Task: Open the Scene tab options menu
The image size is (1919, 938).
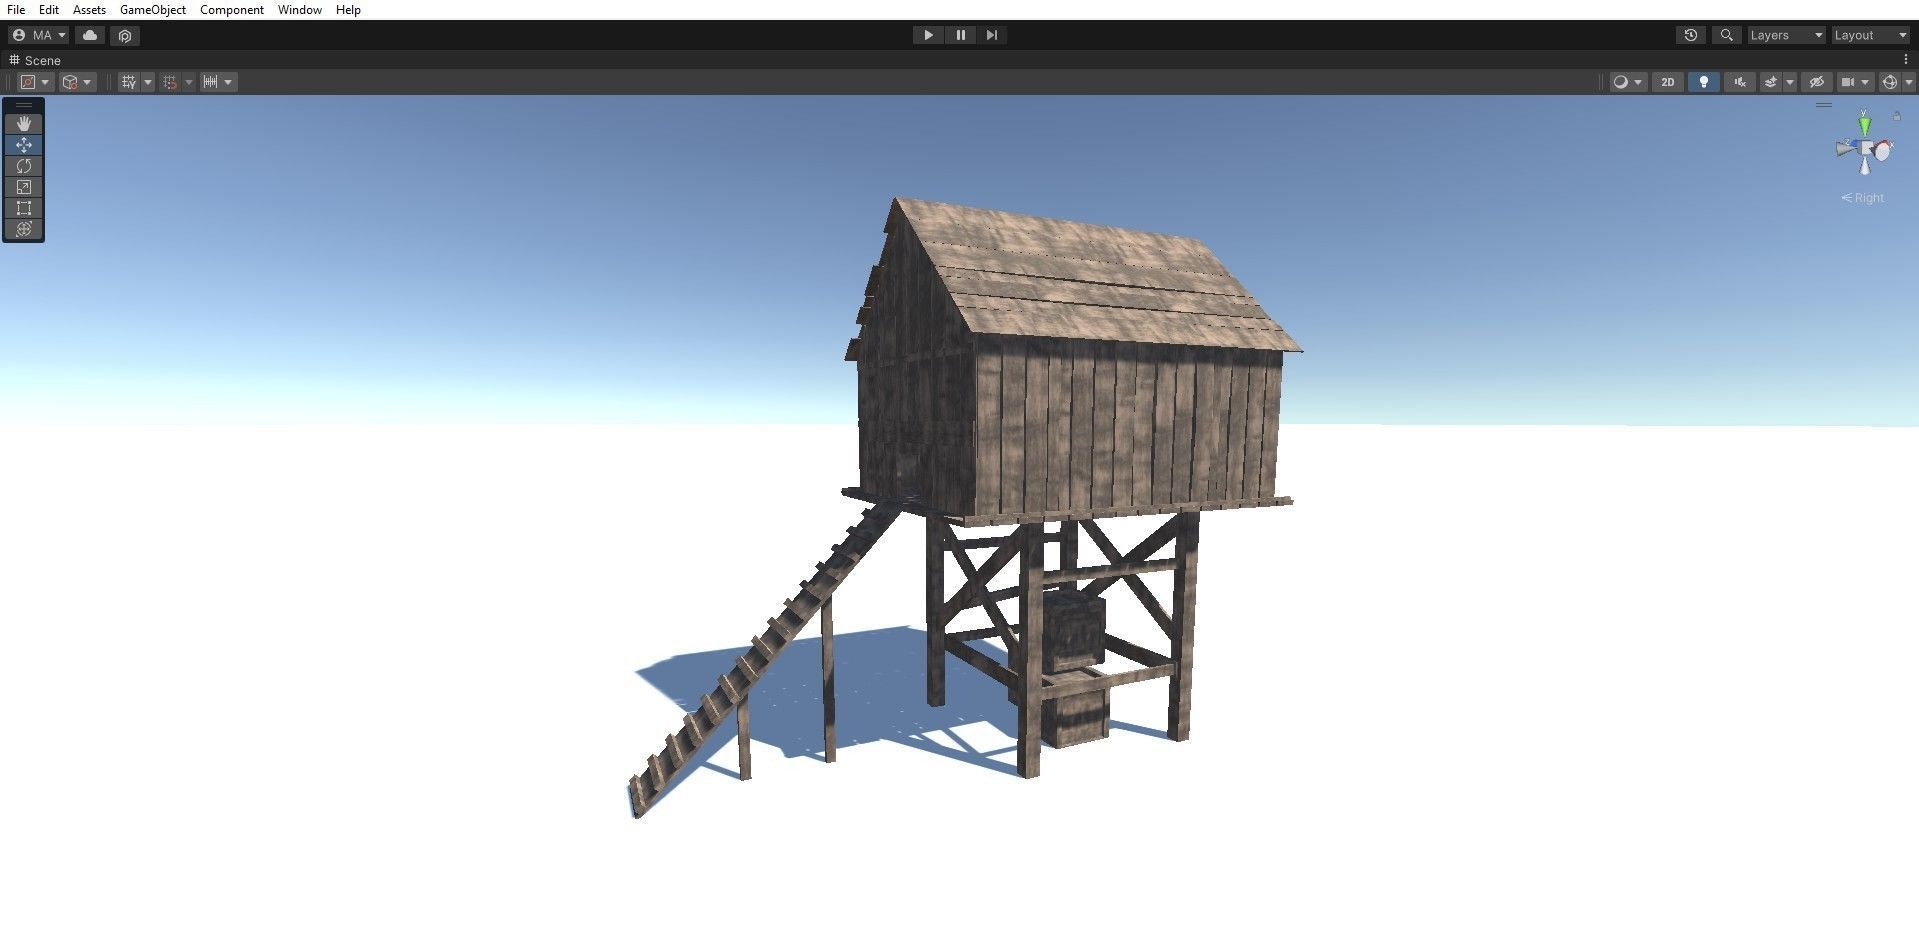Action: click(1906, 60)
